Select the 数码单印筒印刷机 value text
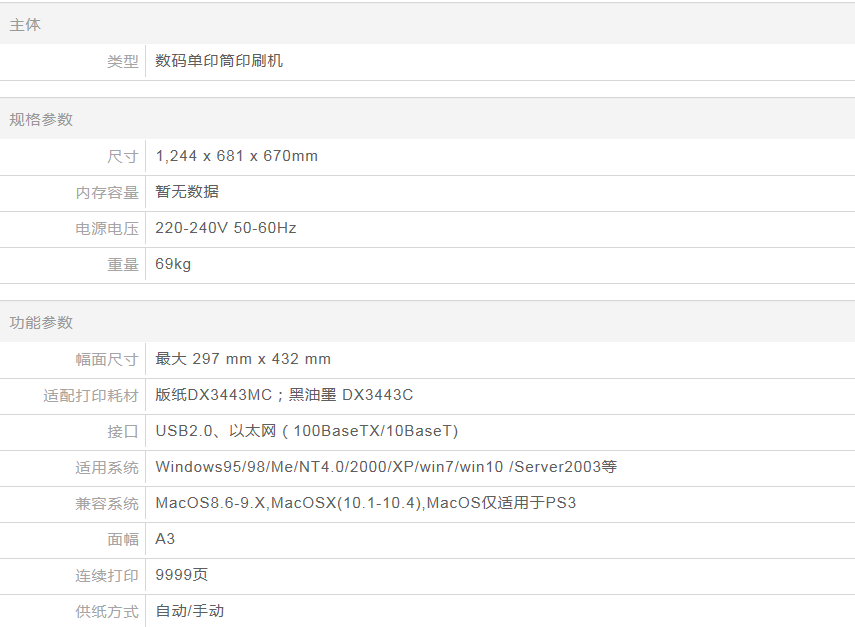 coord(219,61)
